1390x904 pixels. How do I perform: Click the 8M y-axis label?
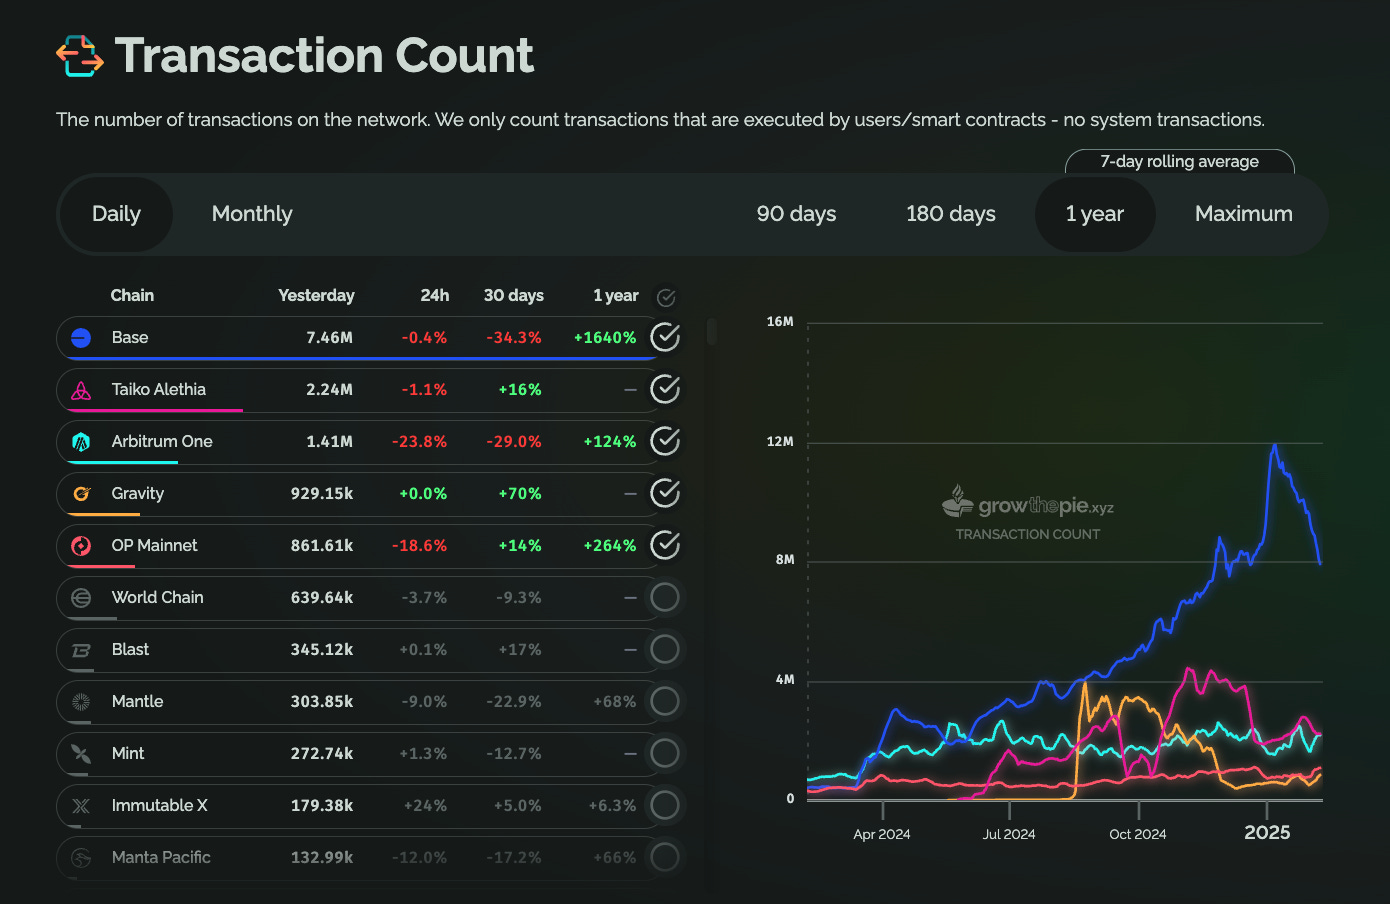(785, 560)
